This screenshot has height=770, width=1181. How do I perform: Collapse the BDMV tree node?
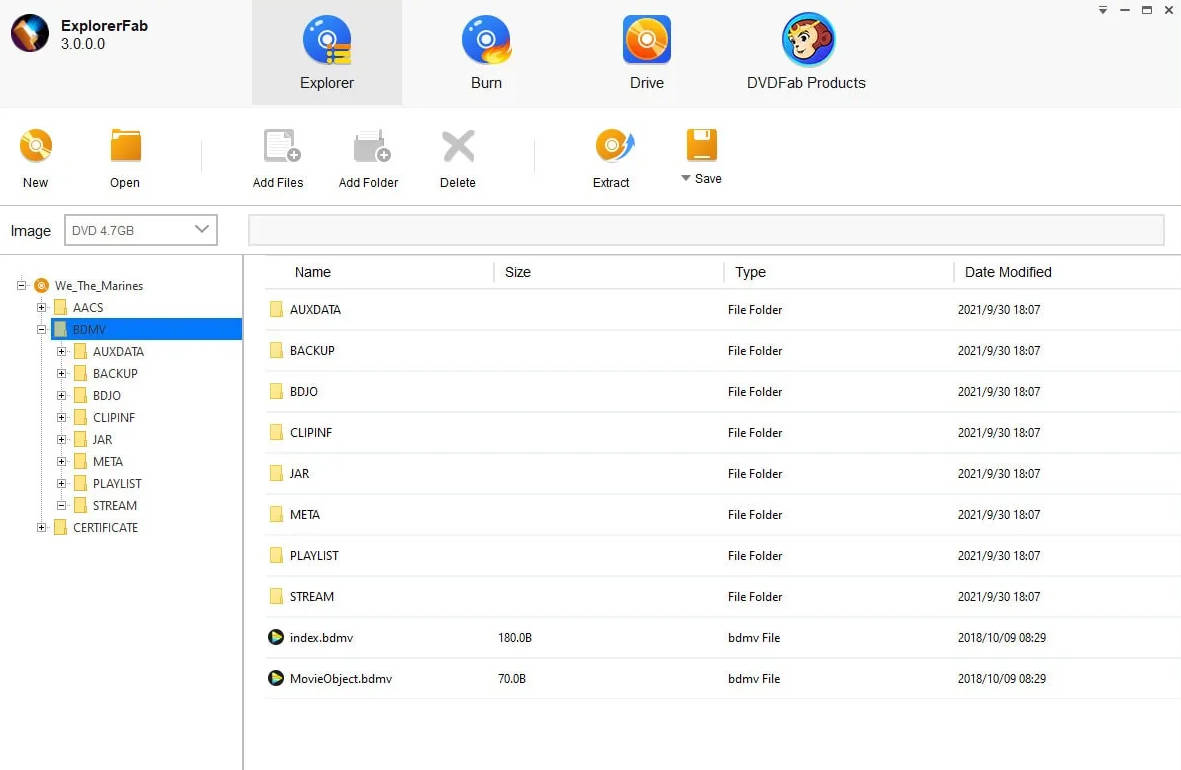tap(42, 329)
